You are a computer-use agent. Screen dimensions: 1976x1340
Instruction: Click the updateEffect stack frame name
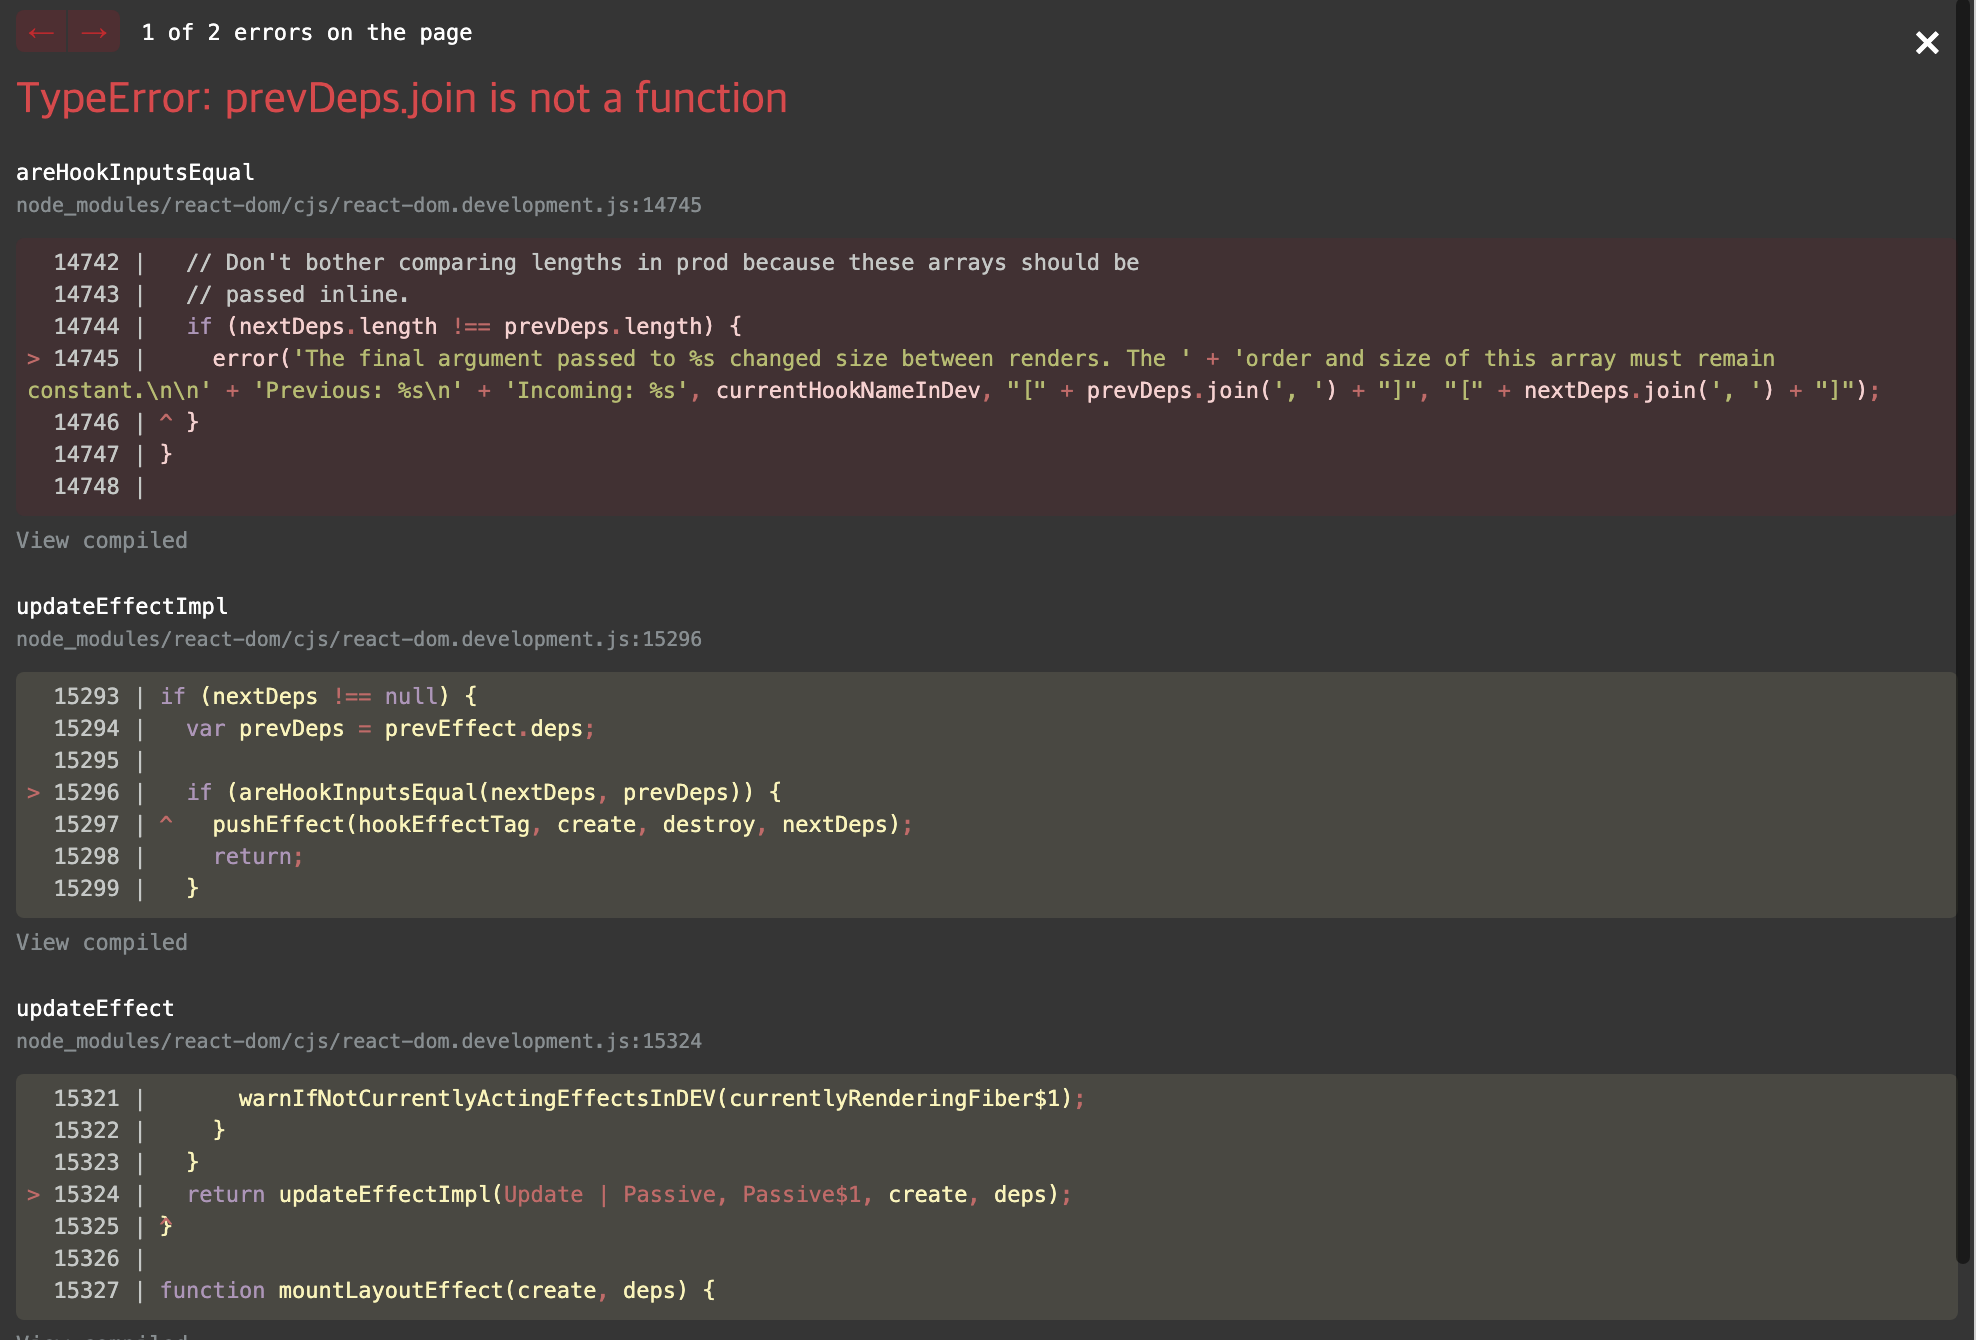click(x=95, y=1008)
